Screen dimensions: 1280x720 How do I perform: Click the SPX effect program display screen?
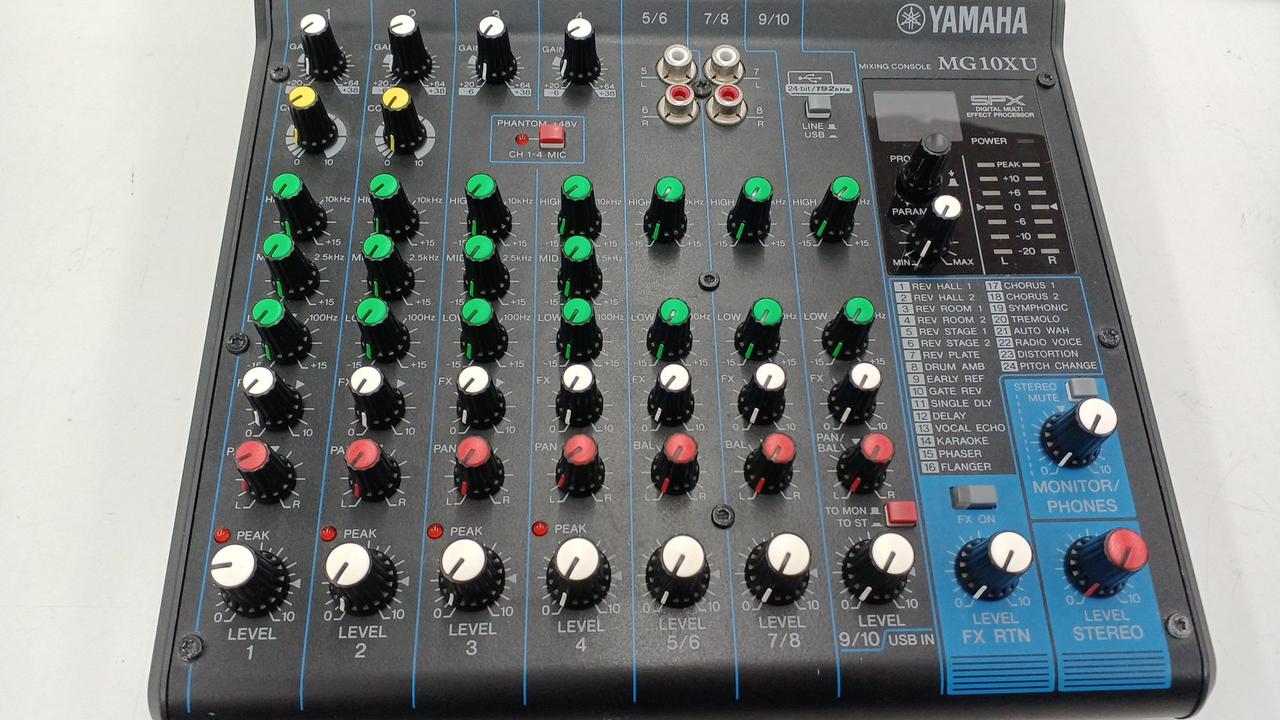click(918, 116)
